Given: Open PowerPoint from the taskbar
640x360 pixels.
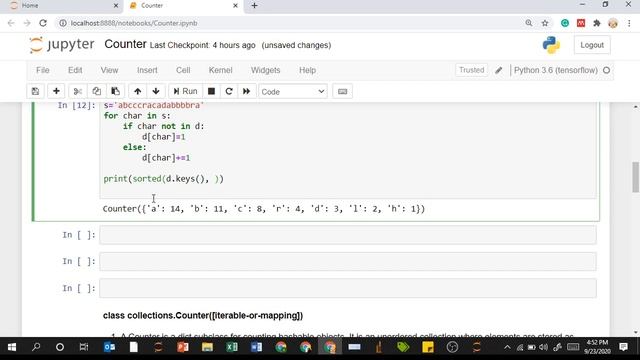Looking at the screenshot, I should pos(183,347).
